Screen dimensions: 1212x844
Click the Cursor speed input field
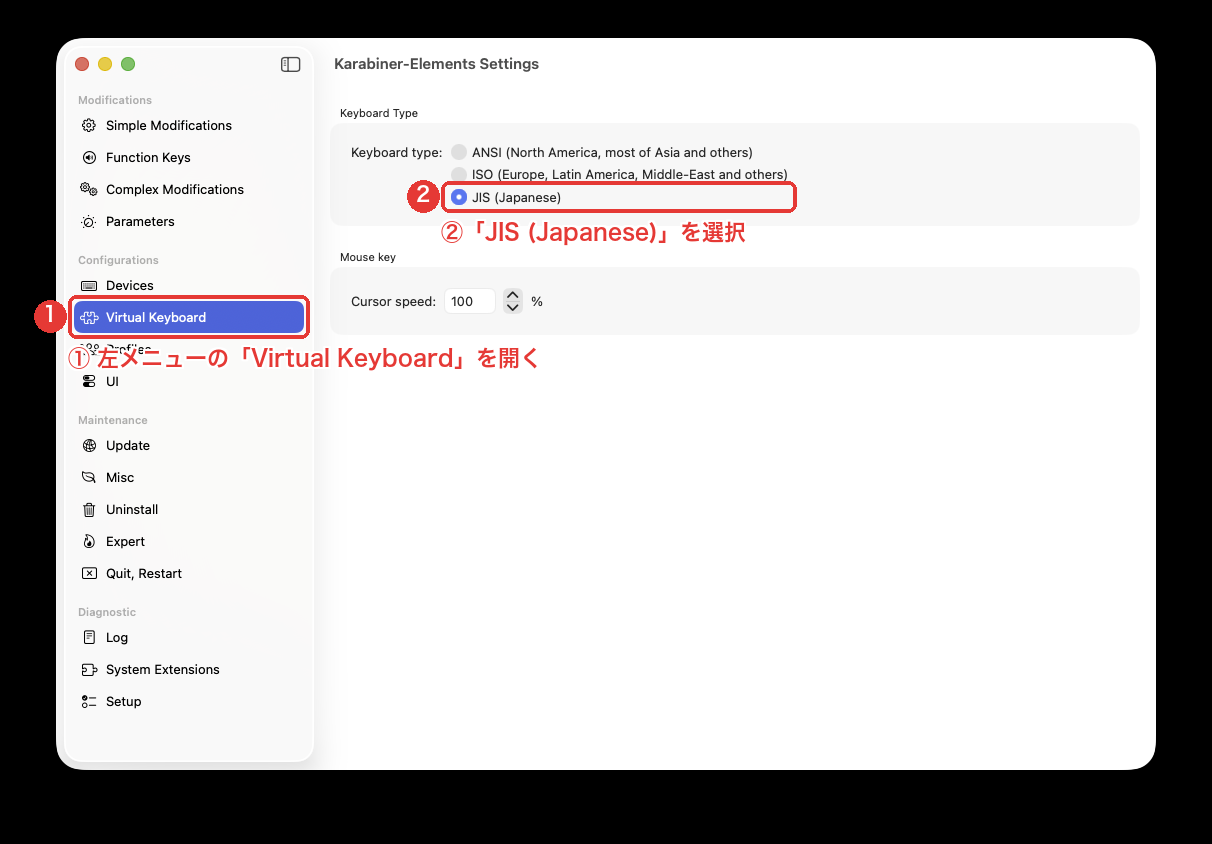(470, 301)
